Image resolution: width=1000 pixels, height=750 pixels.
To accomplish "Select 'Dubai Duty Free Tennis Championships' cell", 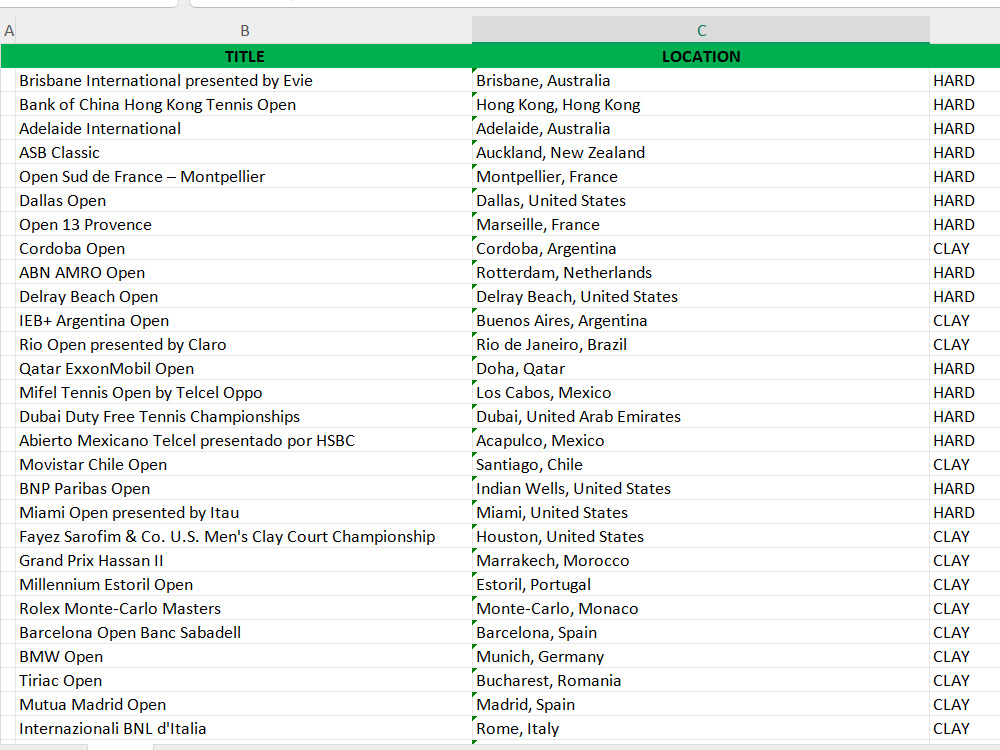I will coord(244,416).
